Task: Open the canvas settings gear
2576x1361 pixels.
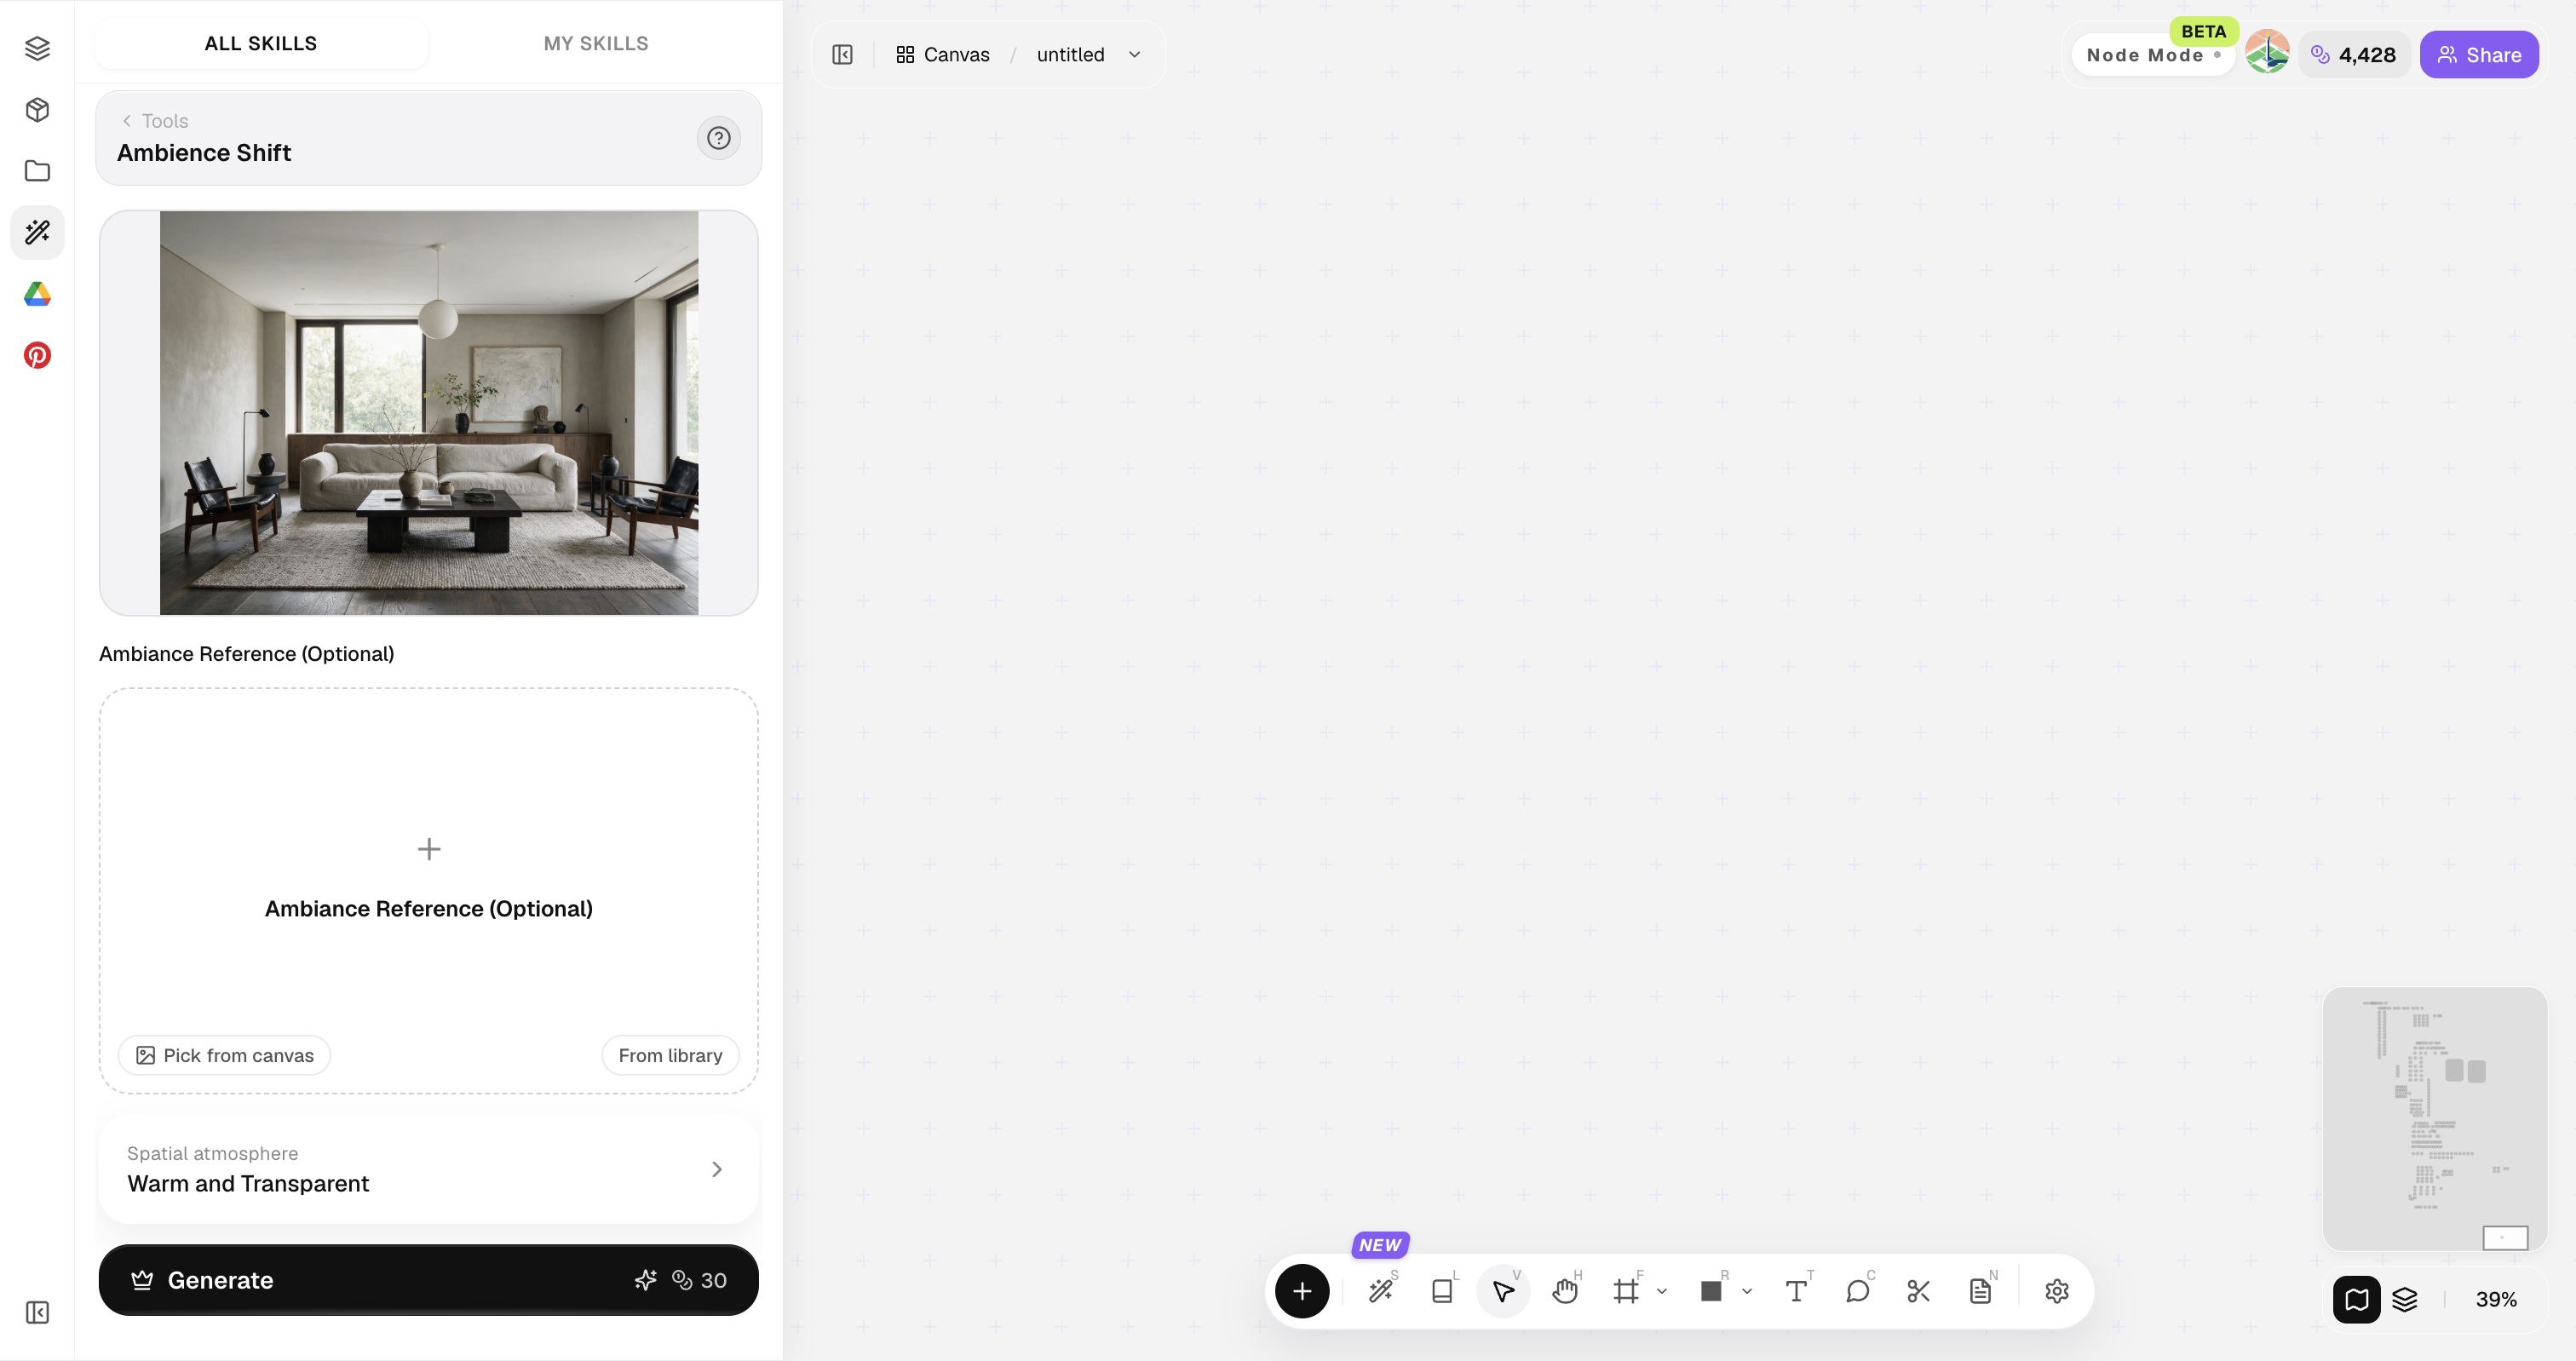Action: pos(2057,1291)
